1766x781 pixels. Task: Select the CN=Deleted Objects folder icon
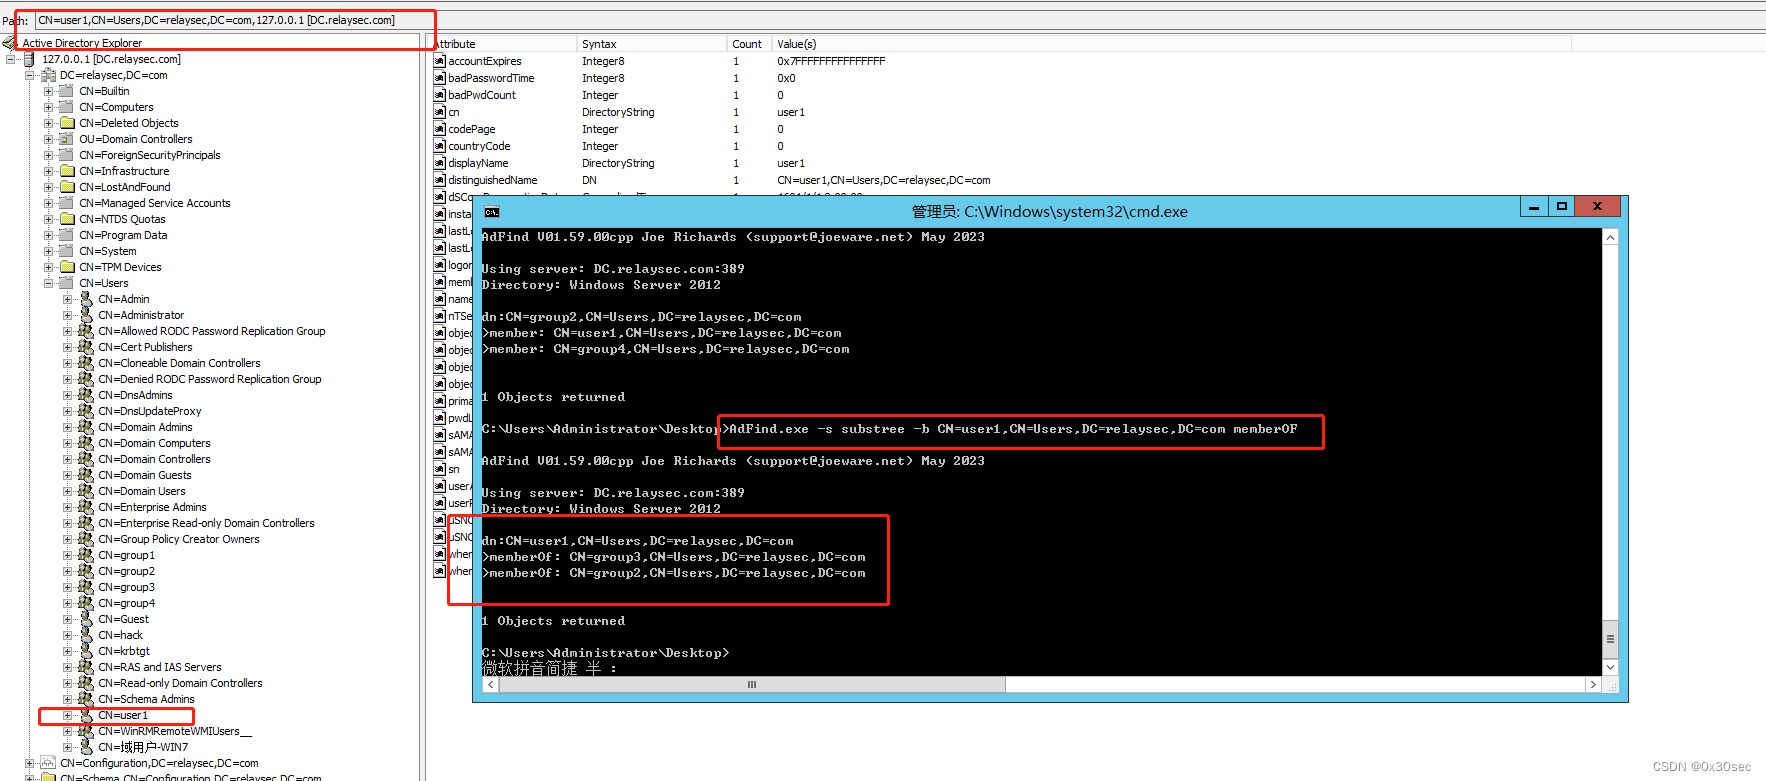pos(67,123)
